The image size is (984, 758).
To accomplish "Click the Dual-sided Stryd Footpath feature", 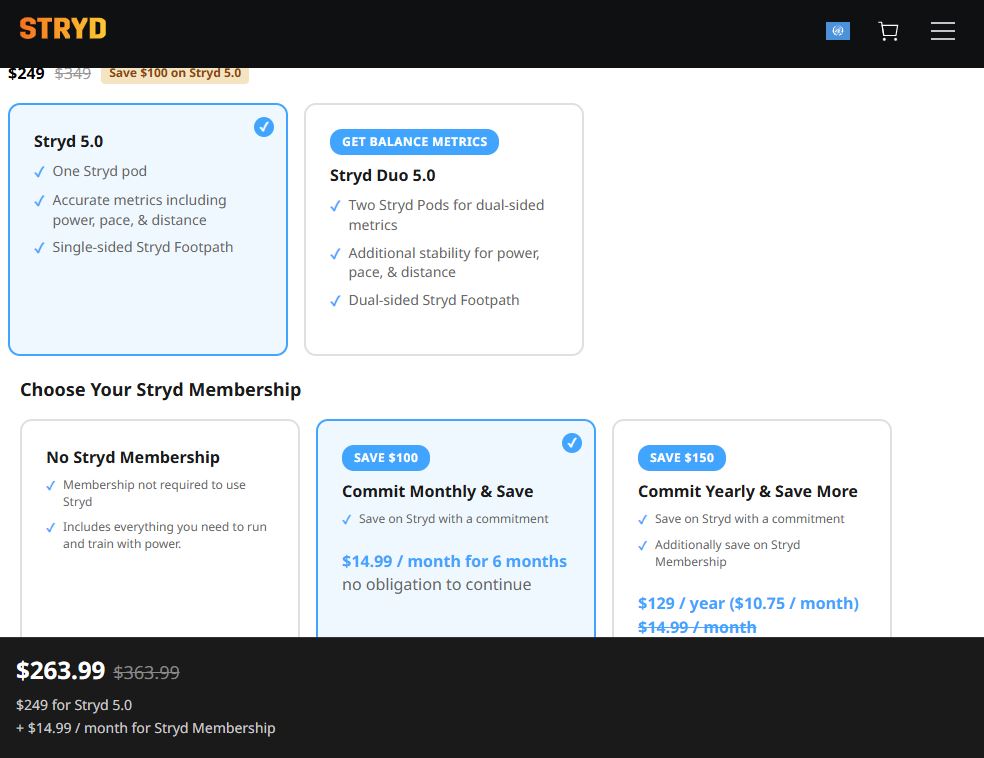I will coord(433,300).
